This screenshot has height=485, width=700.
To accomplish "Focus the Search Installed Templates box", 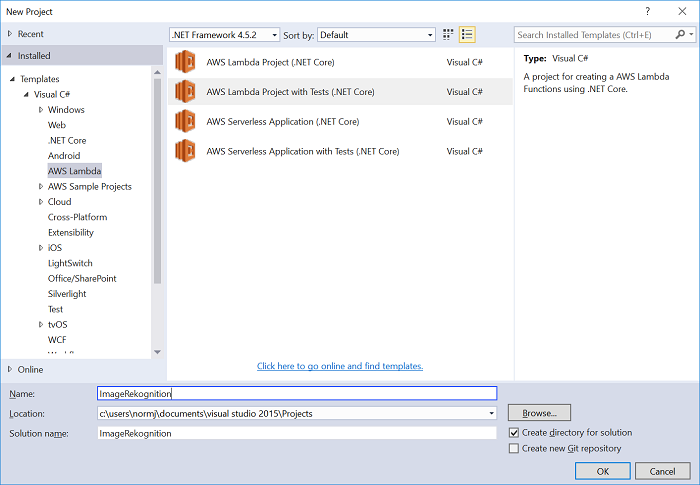I will [x=595, y=34].
